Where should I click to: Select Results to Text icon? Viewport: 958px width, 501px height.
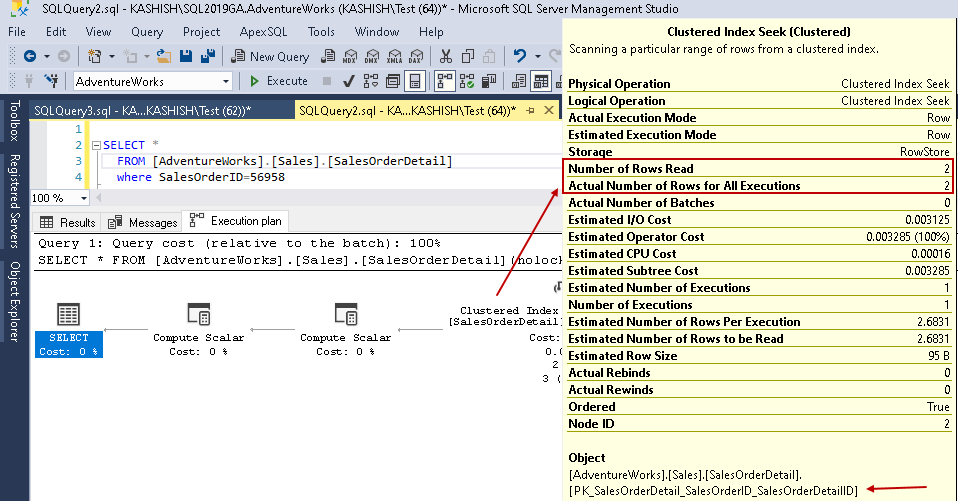pos(519,81)
